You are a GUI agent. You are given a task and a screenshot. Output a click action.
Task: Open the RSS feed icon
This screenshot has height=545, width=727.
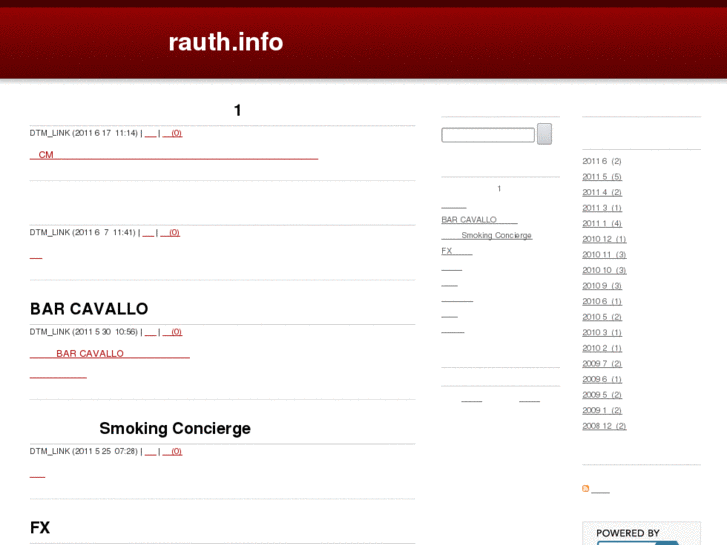click(586, 488)
